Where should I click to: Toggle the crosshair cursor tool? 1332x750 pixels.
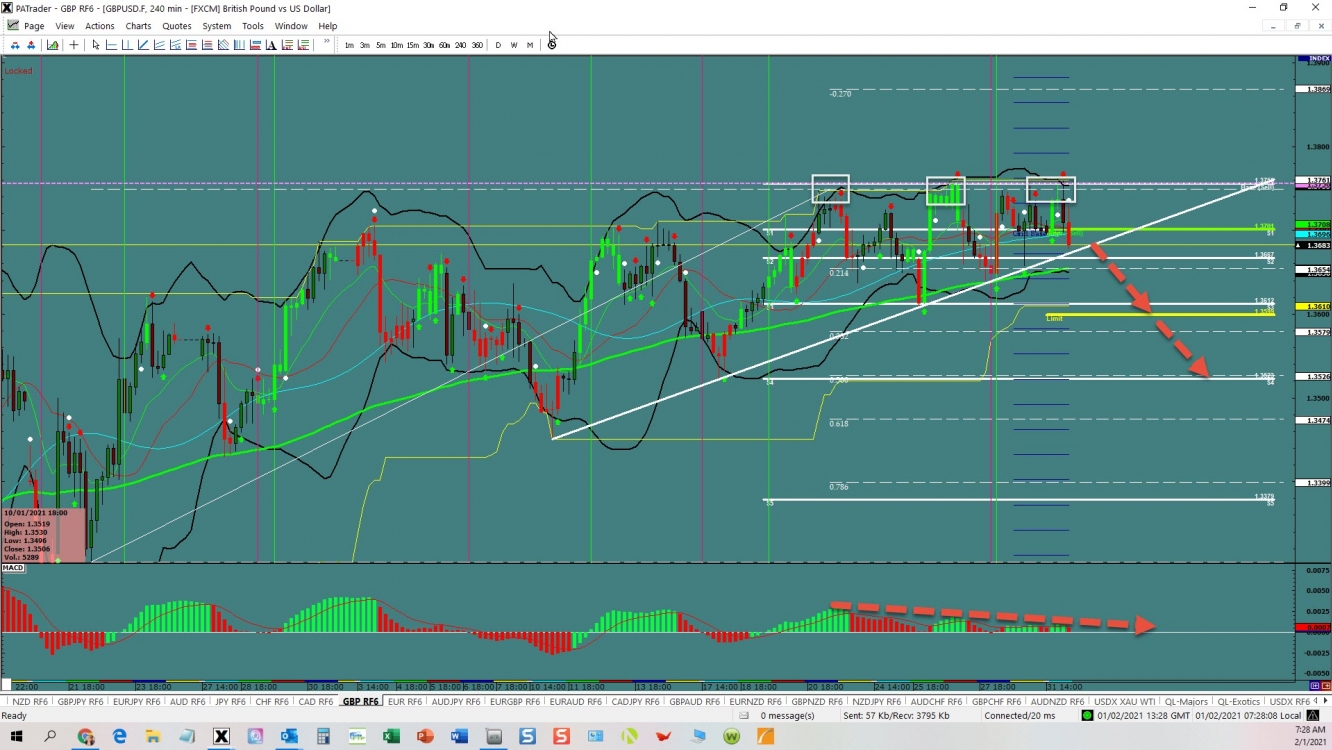[74, 45]
